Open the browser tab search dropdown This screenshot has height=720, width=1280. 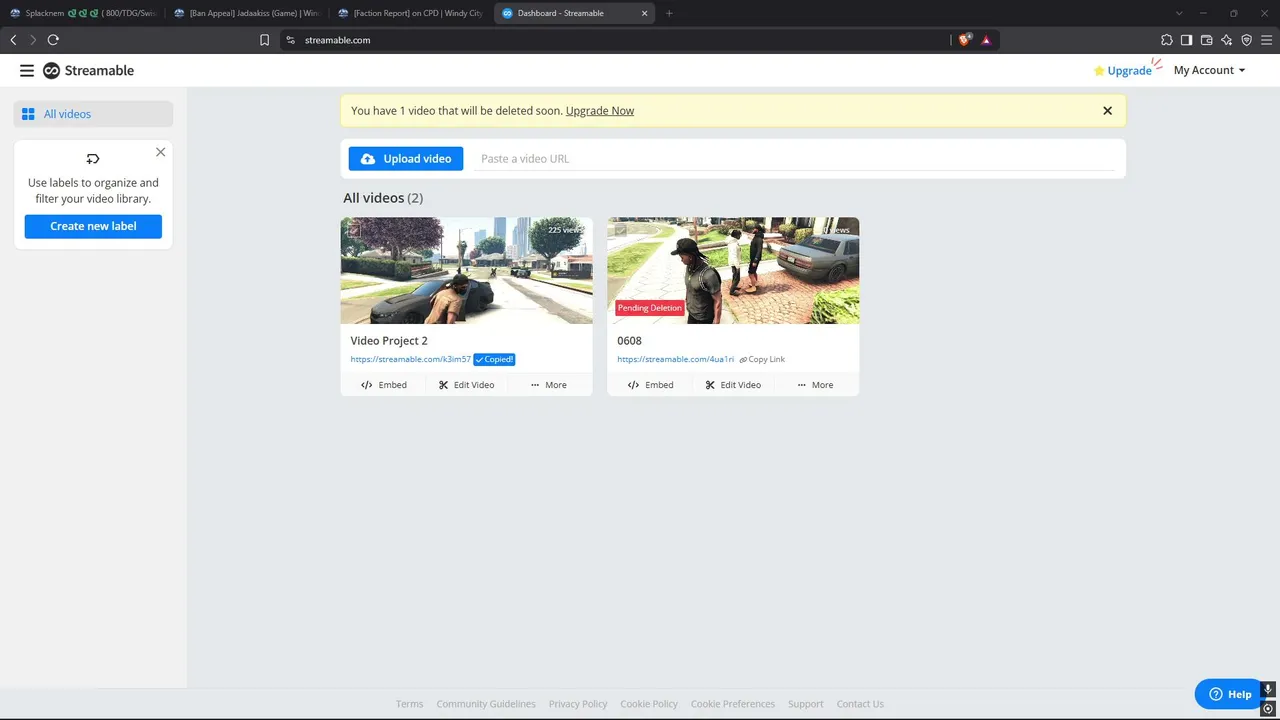(1179, 13)
